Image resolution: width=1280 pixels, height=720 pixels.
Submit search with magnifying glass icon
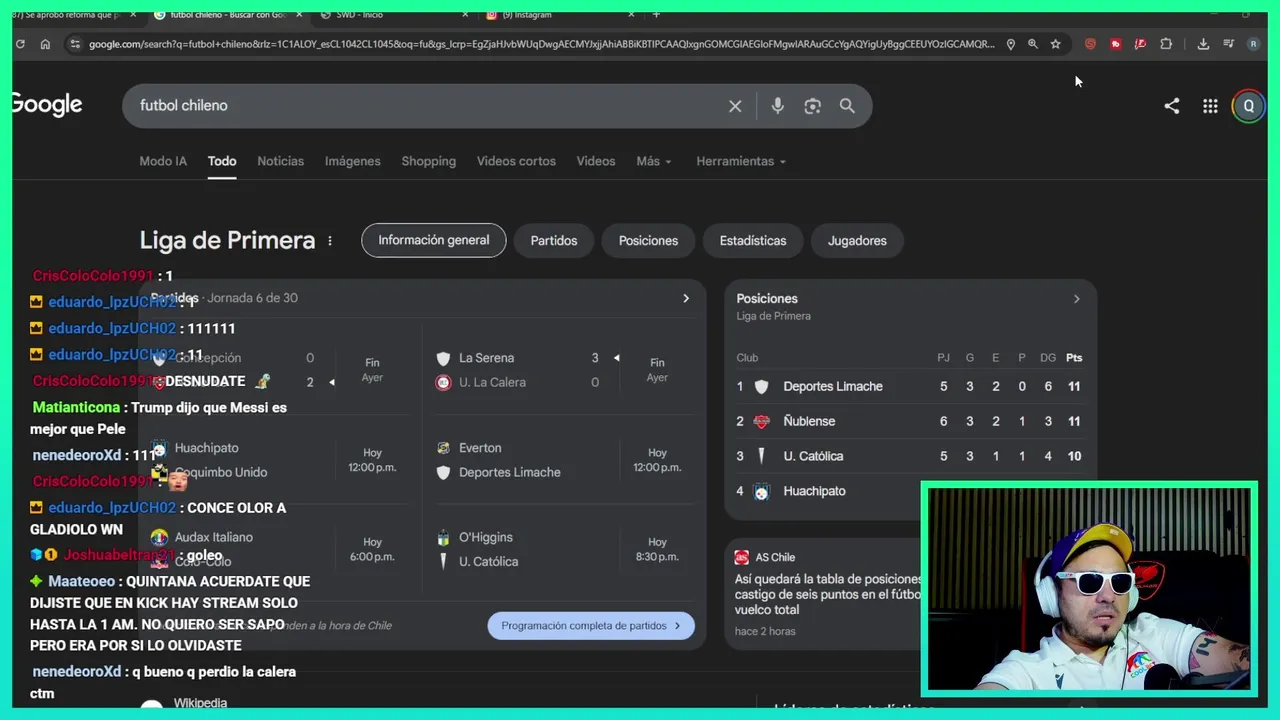847,106
